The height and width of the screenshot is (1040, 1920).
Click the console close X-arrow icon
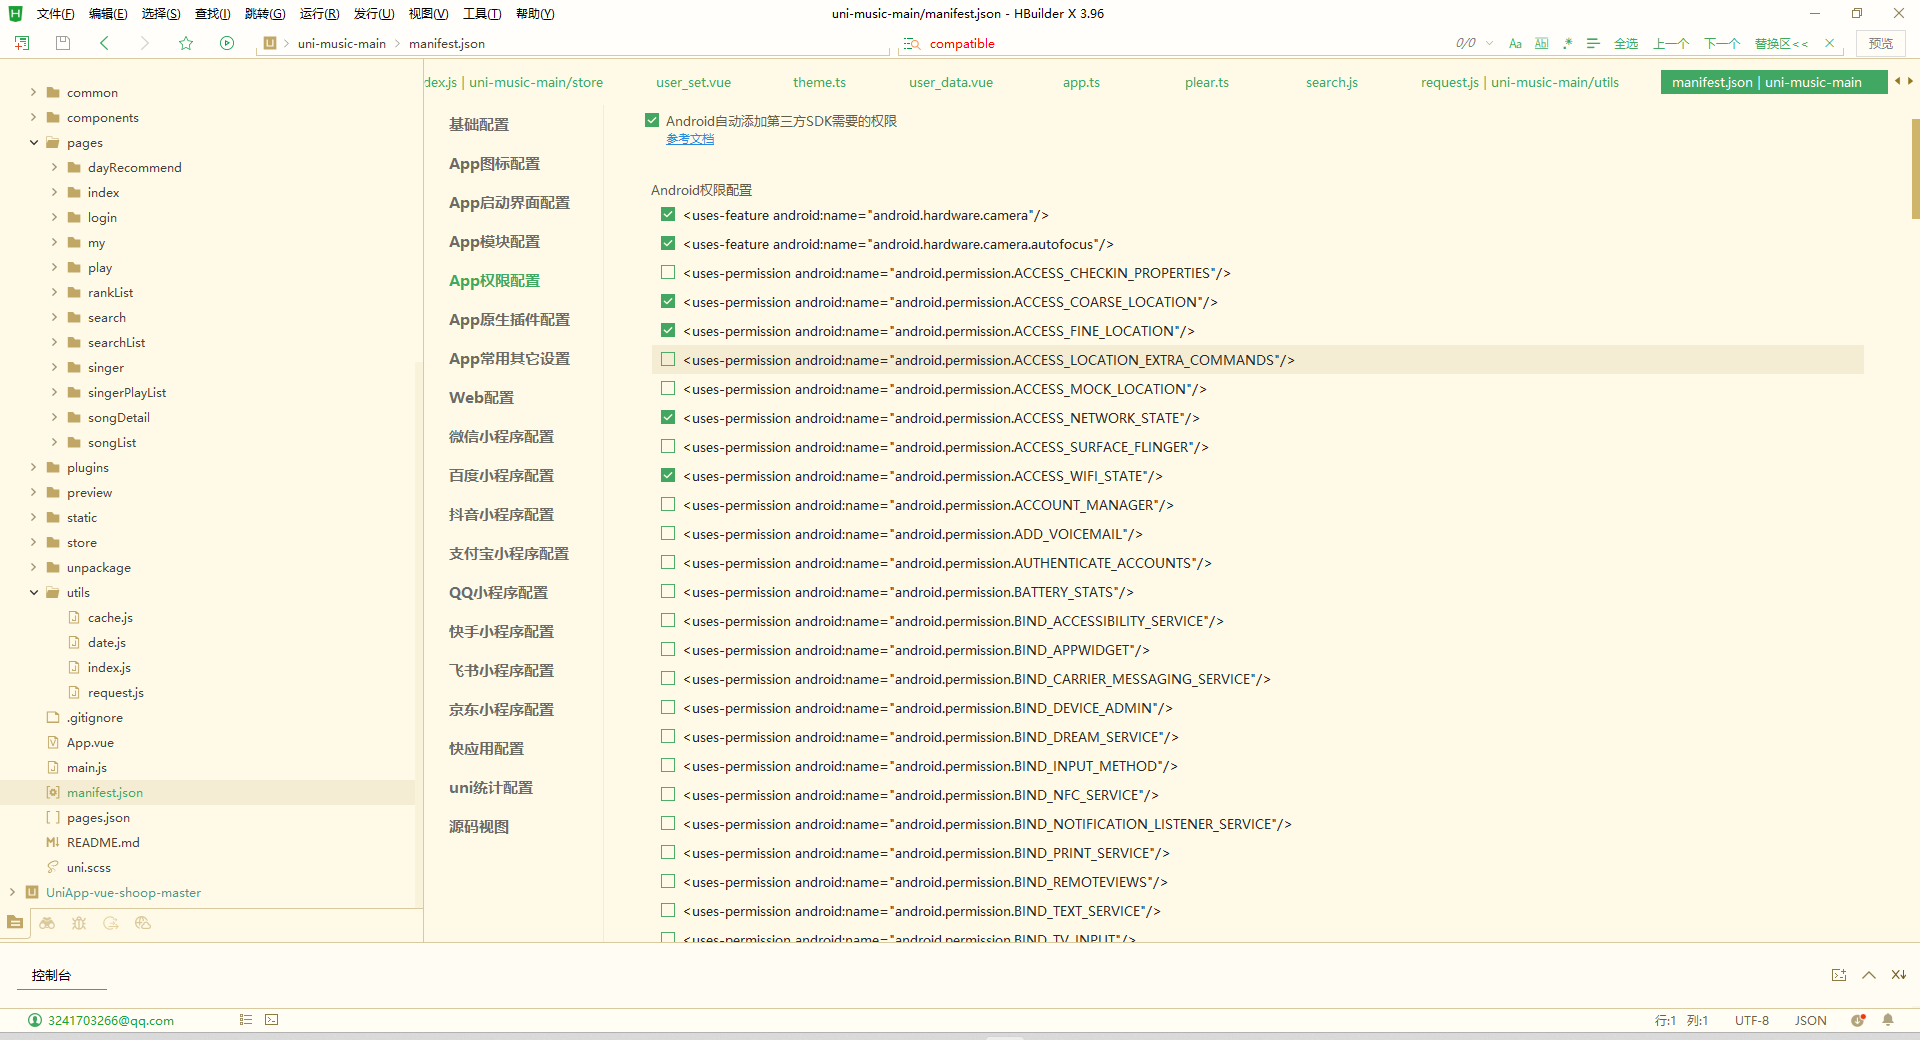1898,975
